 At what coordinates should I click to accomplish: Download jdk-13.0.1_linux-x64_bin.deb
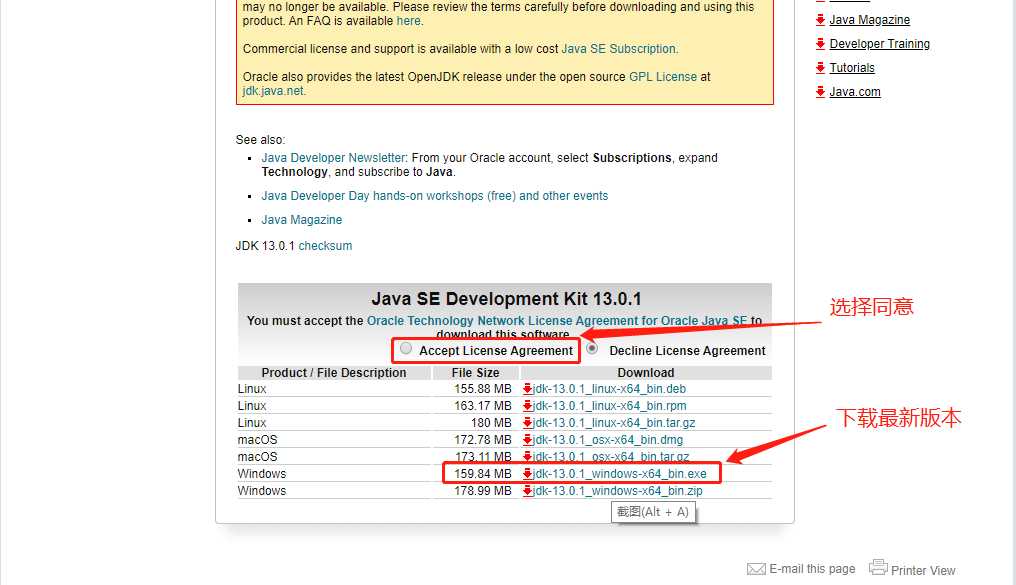(x=609, y=389)
